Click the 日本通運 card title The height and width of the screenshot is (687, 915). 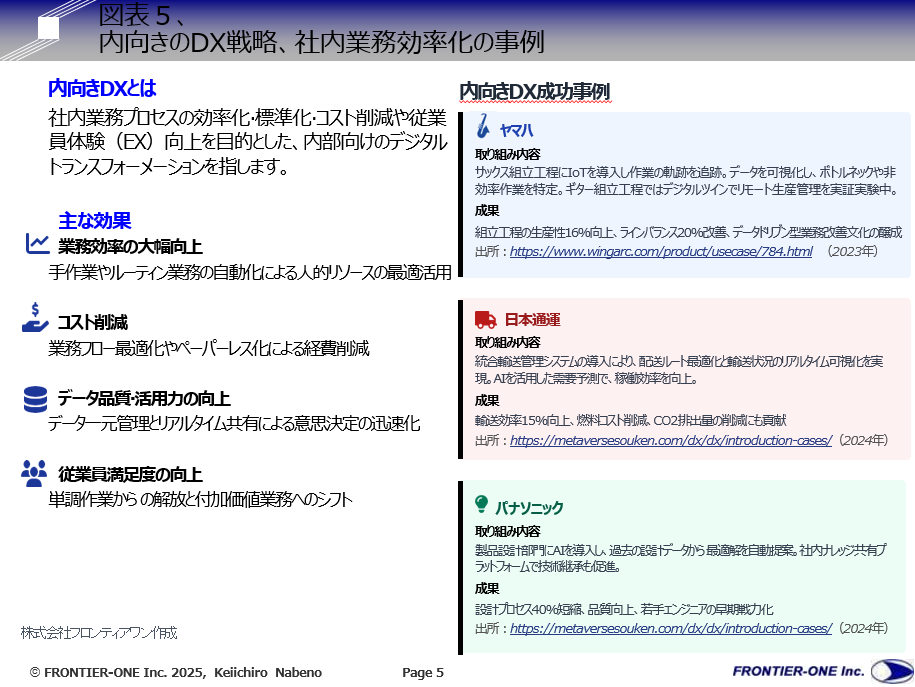click(x=535, y=316)
